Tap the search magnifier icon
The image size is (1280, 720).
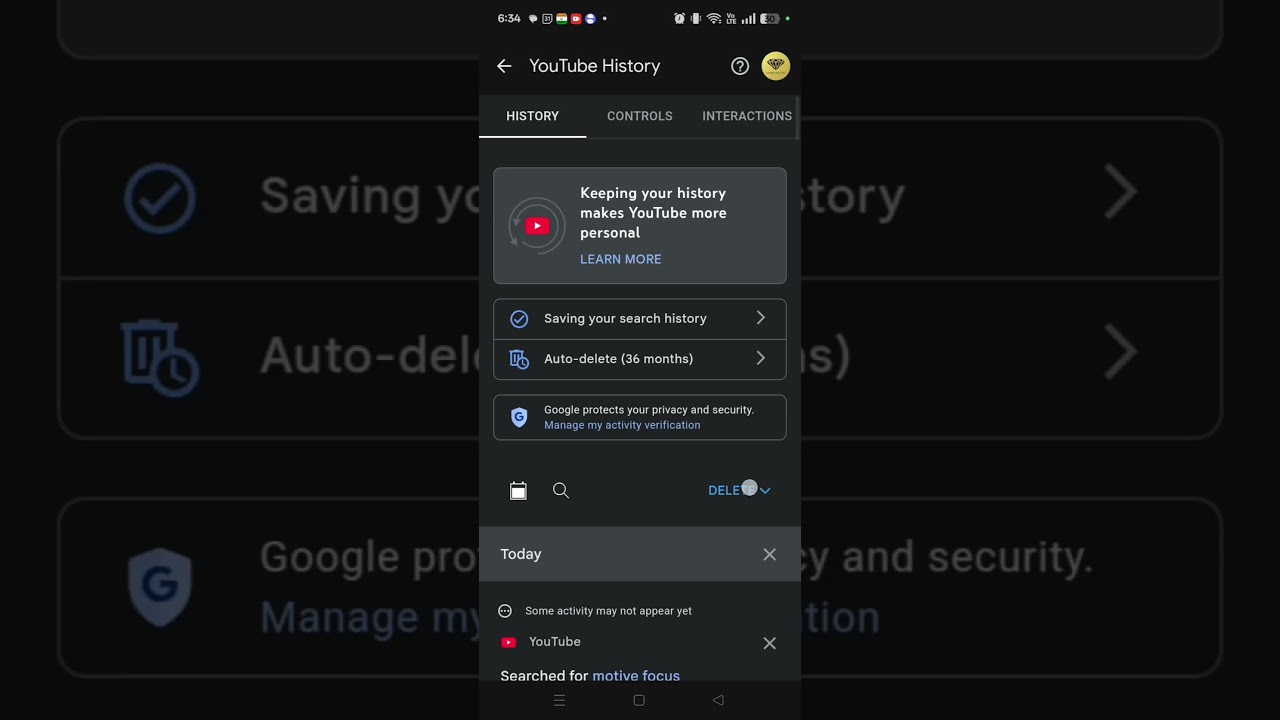point(561,490)
